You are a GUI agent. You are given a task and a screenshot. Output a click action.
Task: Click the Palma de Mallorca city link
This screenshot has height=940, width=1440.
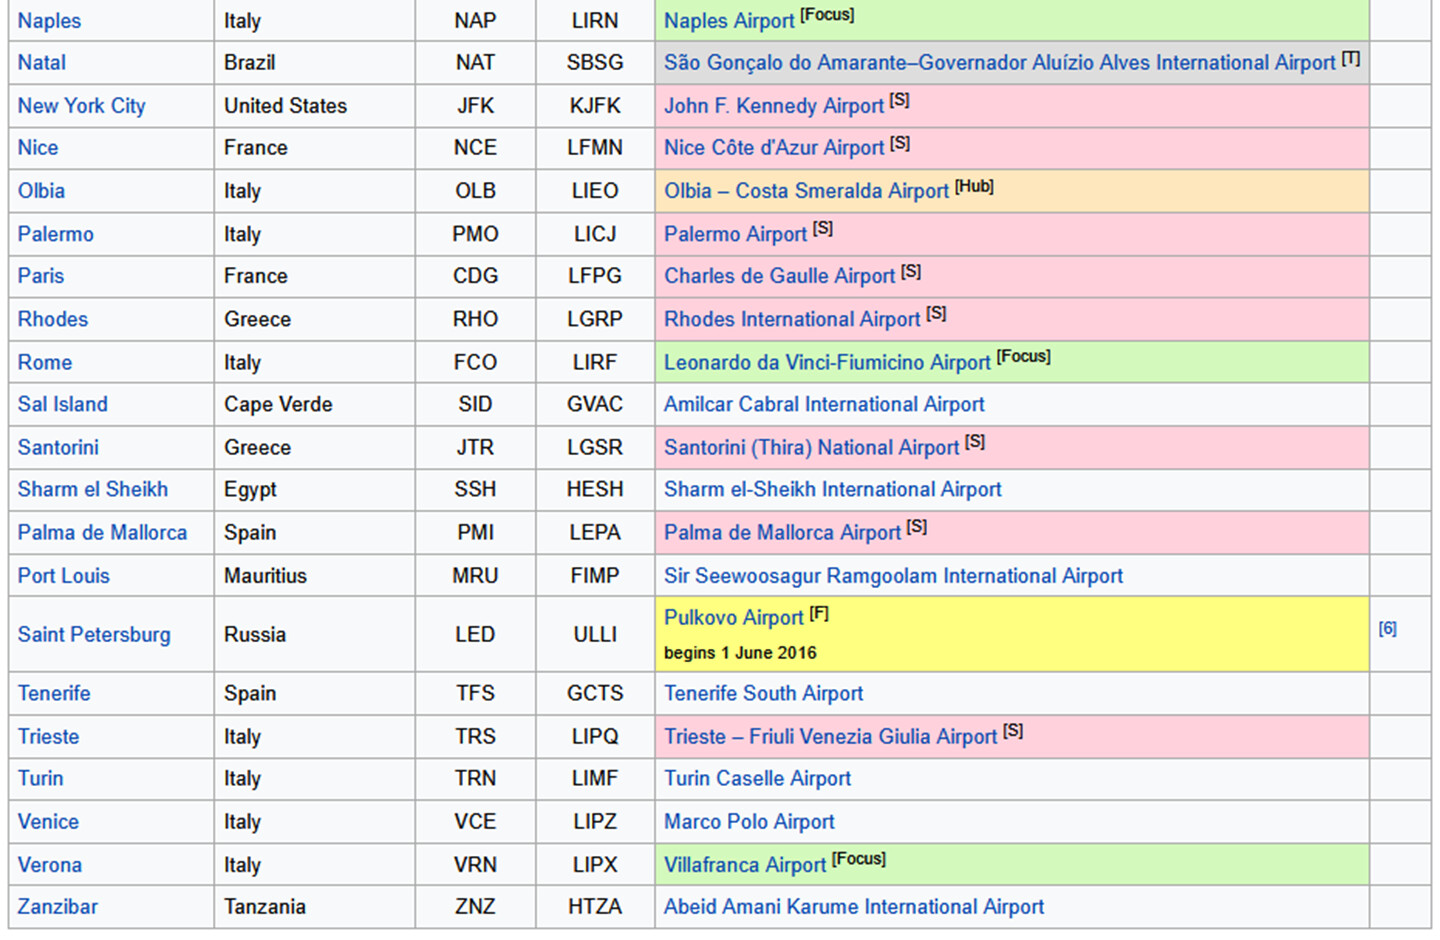[102, 533]
